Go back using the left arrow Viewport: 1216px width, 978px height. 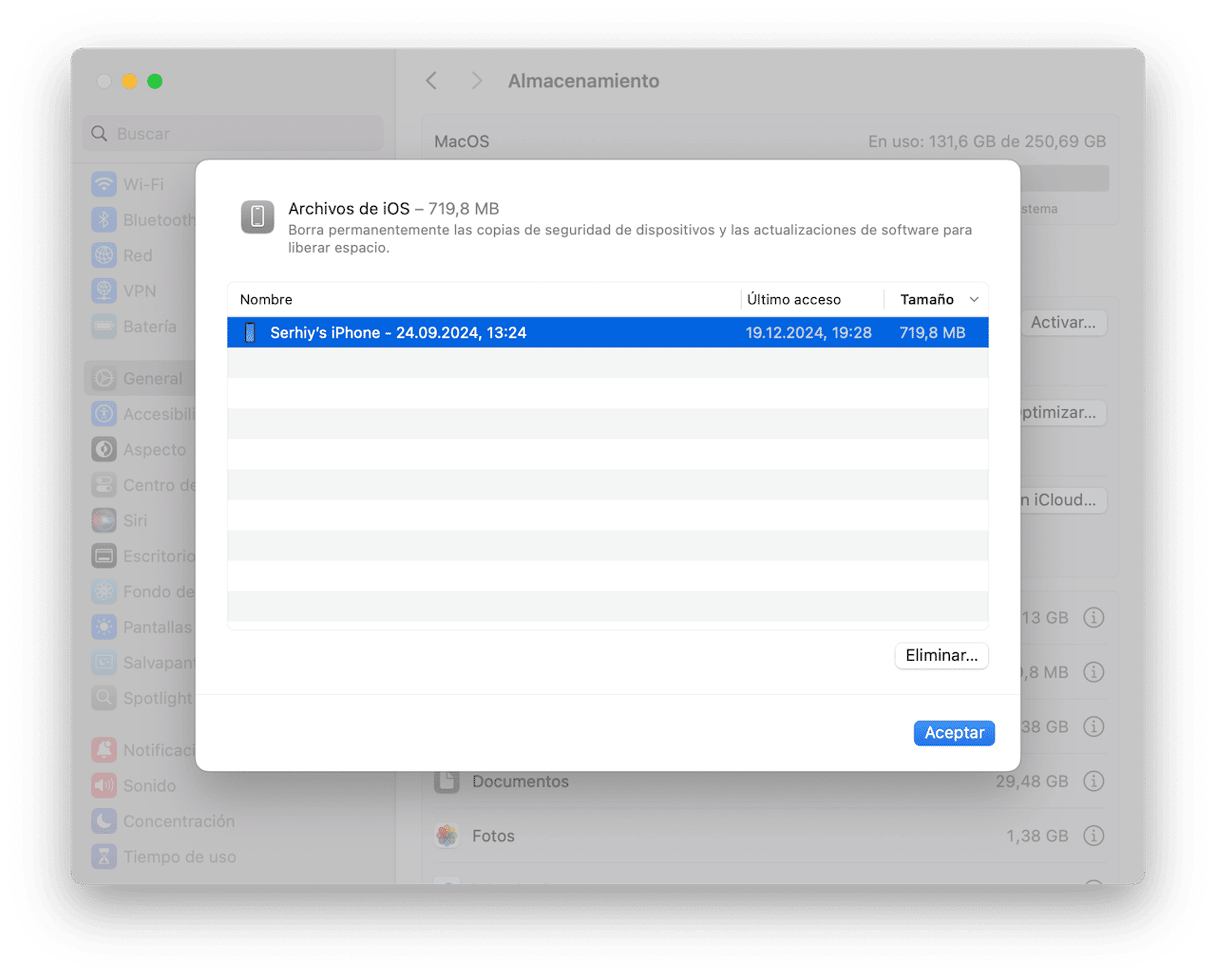(x=432, y=81)
